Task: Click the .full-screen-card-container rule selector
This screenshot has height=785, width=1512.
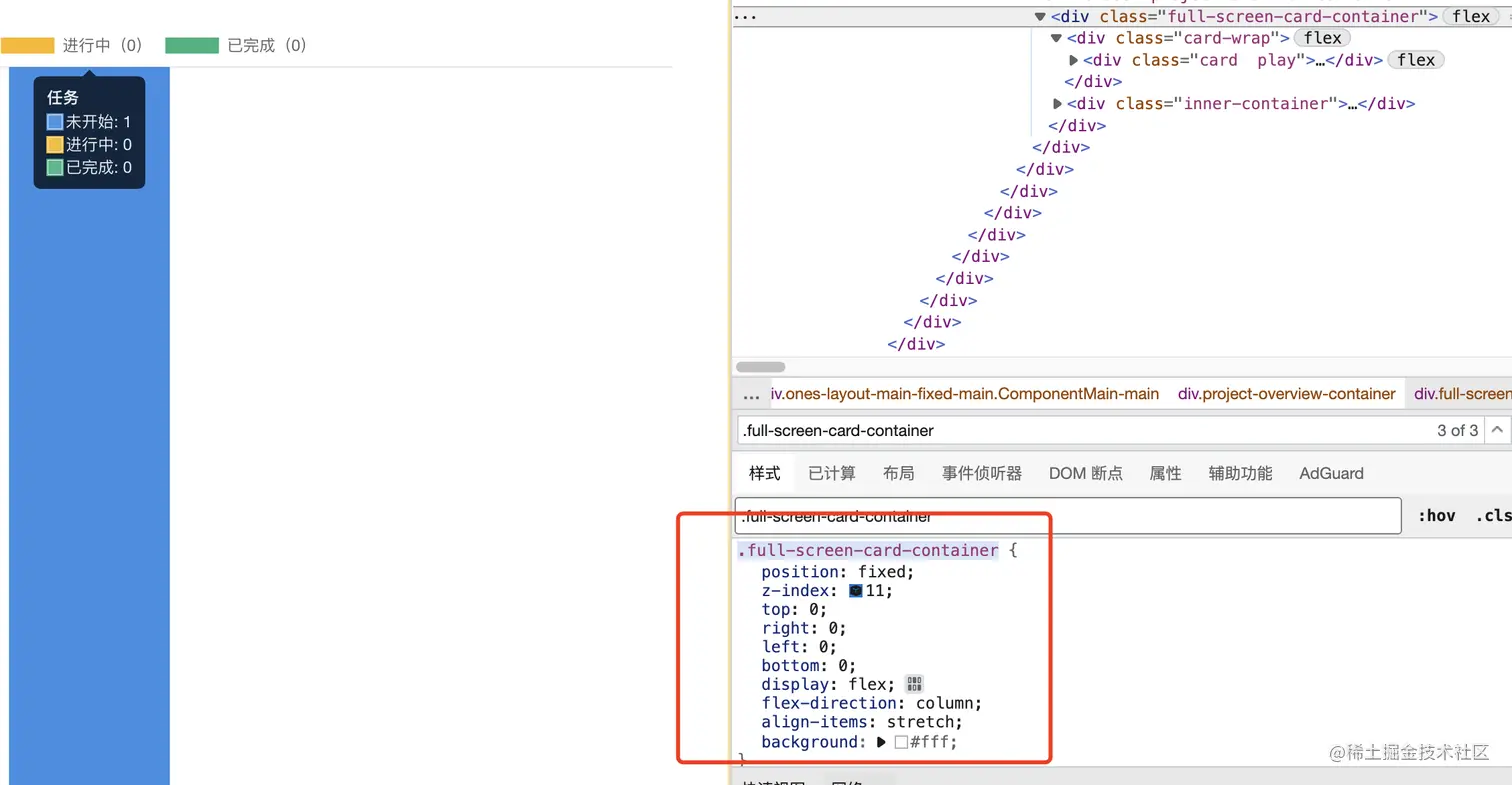Action: (868, 551)
